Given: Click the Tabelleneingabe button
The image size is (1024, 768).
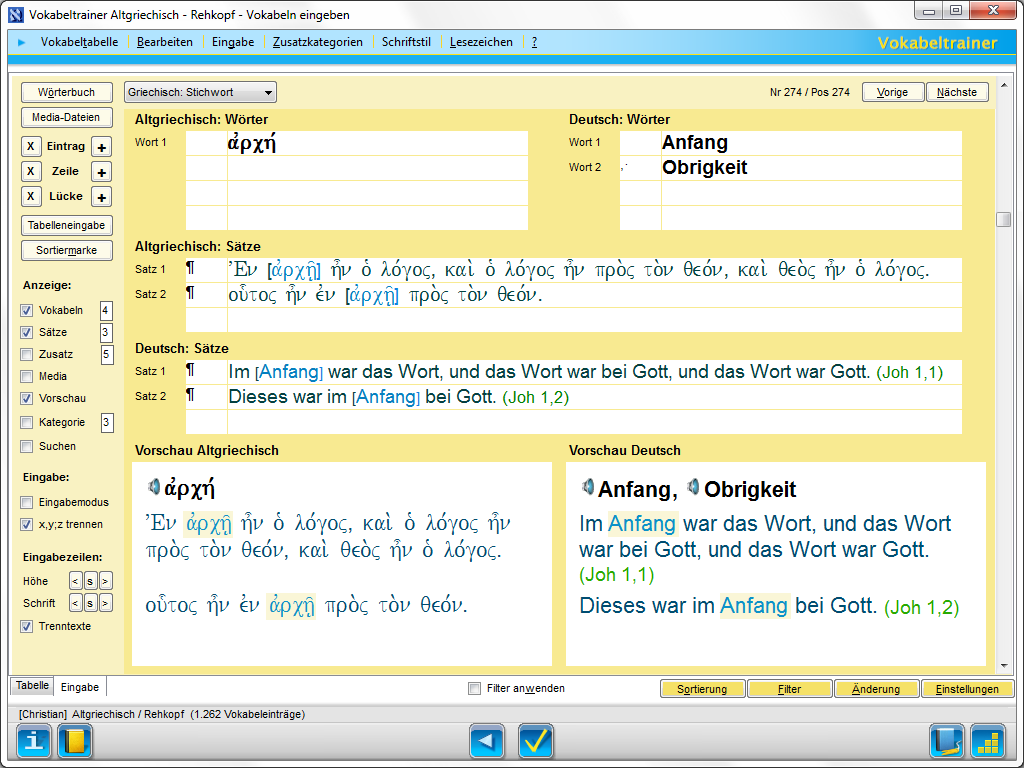Looking at the screenshot, I should click(67, 225).
